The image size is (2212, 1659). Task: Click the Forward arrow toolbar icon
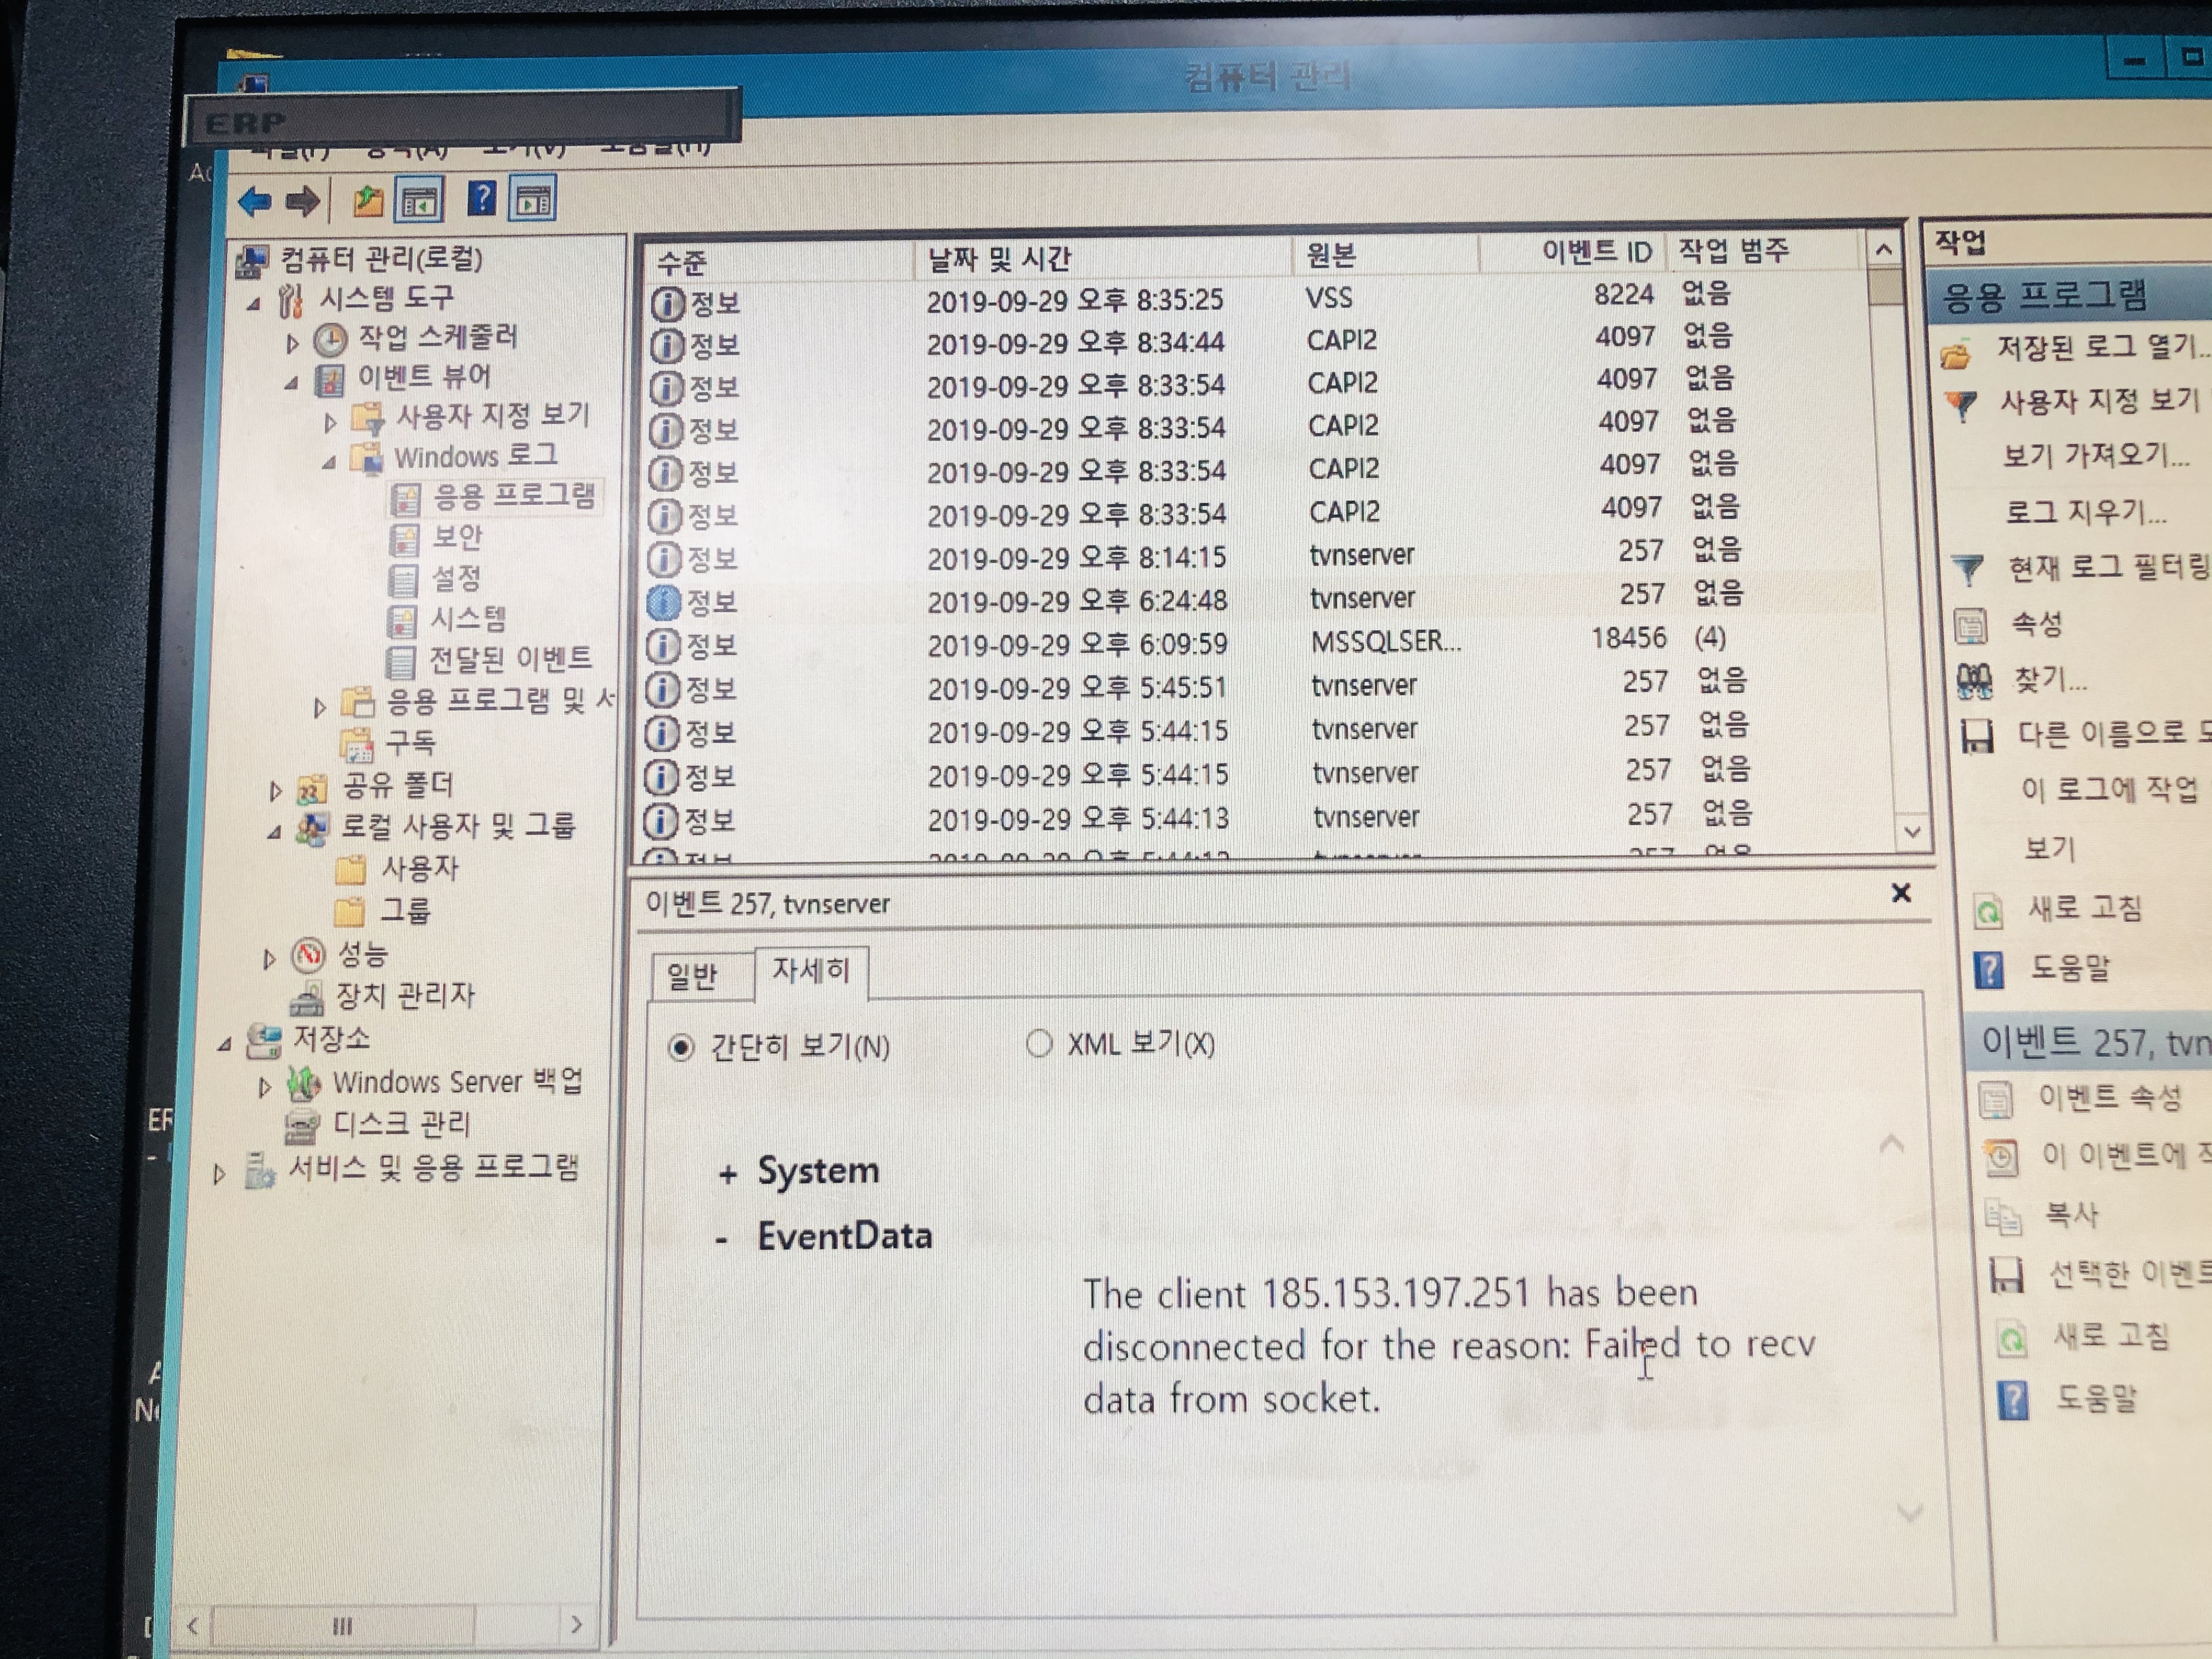coord(303,202)
